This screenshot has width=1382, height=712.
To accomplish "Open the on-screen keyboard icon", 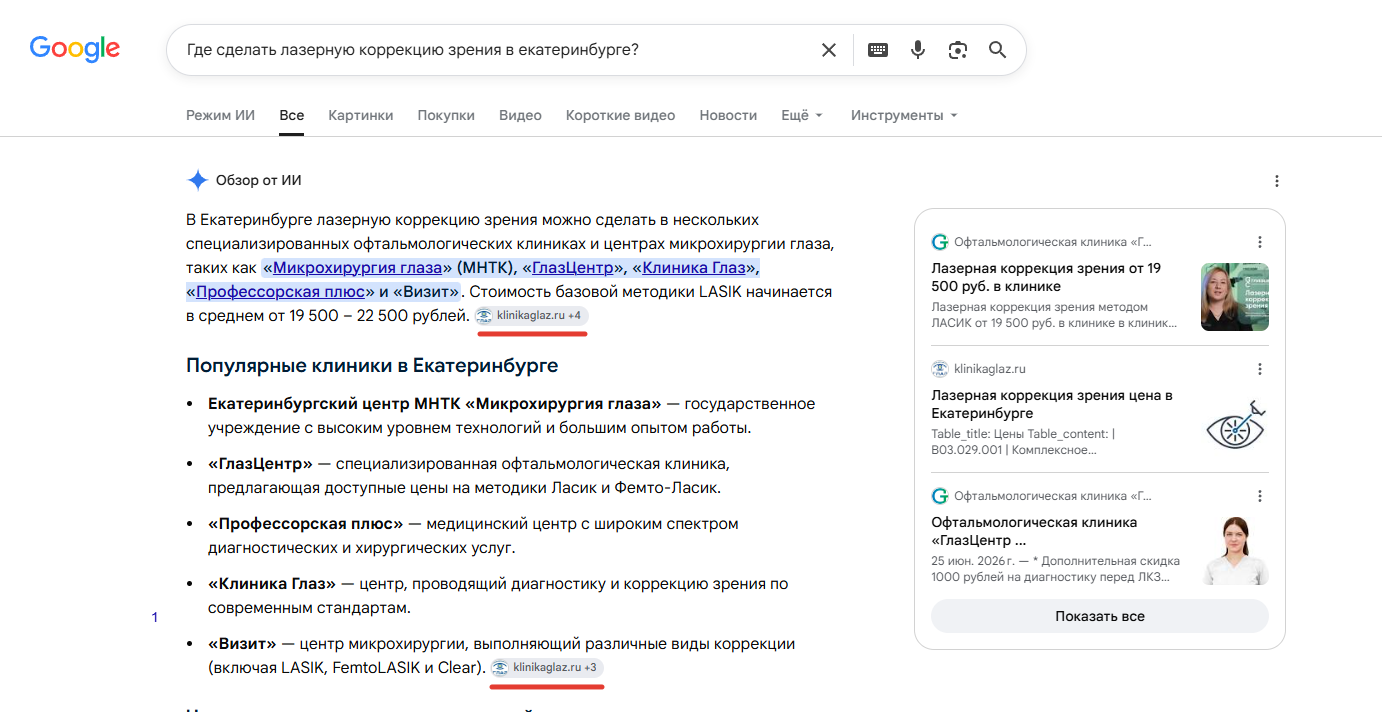I will tap(878, 50).
